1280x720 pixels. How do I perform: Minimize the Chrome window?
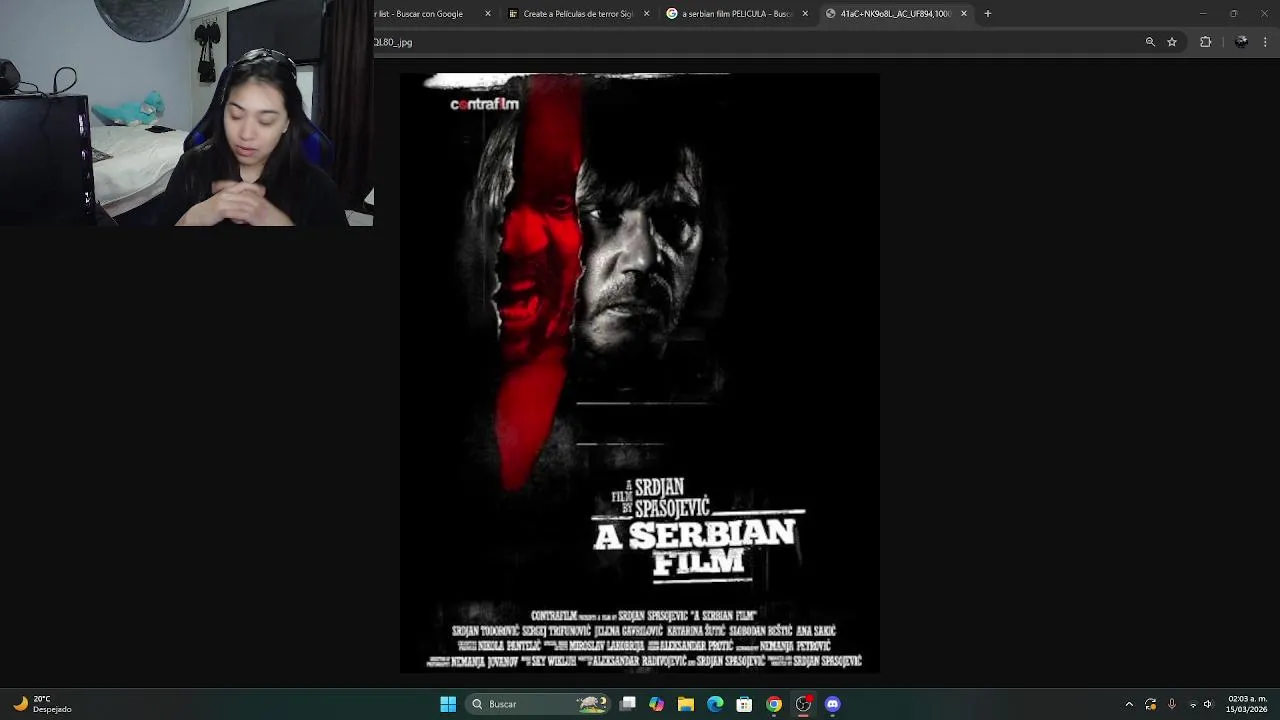[1203, 14]
